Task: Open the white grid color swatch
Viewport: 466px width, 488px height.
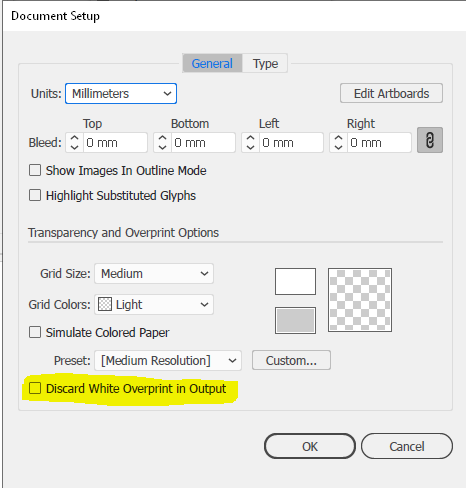Action: coord(295,282)
